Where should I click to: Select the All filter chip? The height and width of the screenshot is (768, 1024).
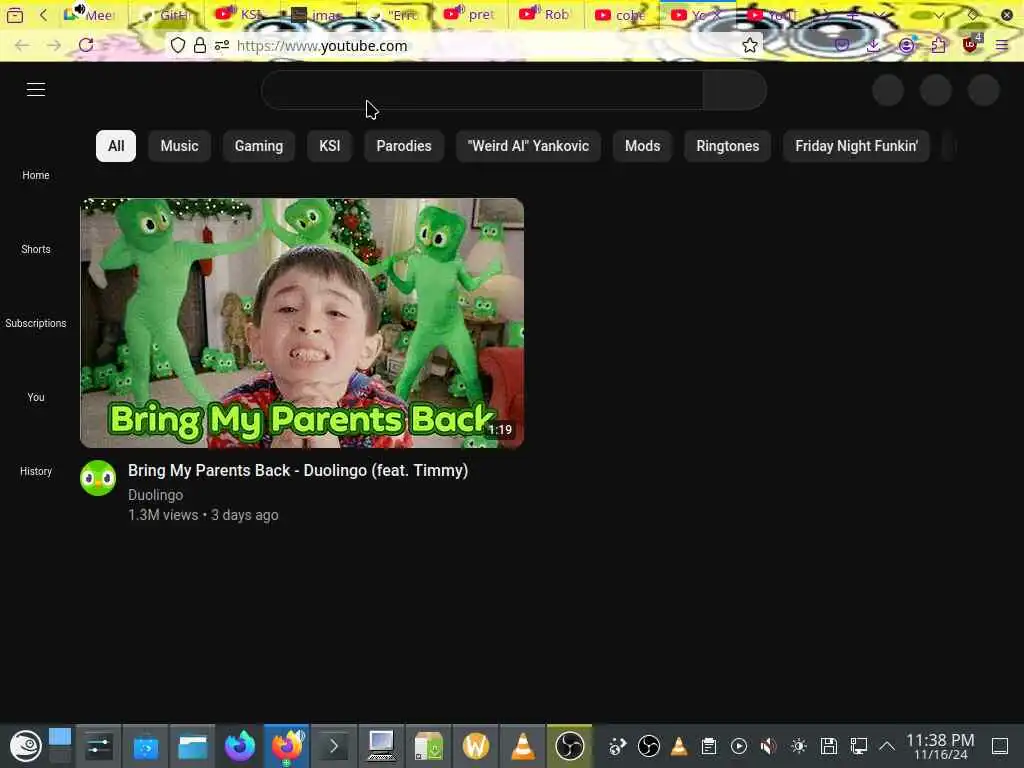[x=116, y=146]
